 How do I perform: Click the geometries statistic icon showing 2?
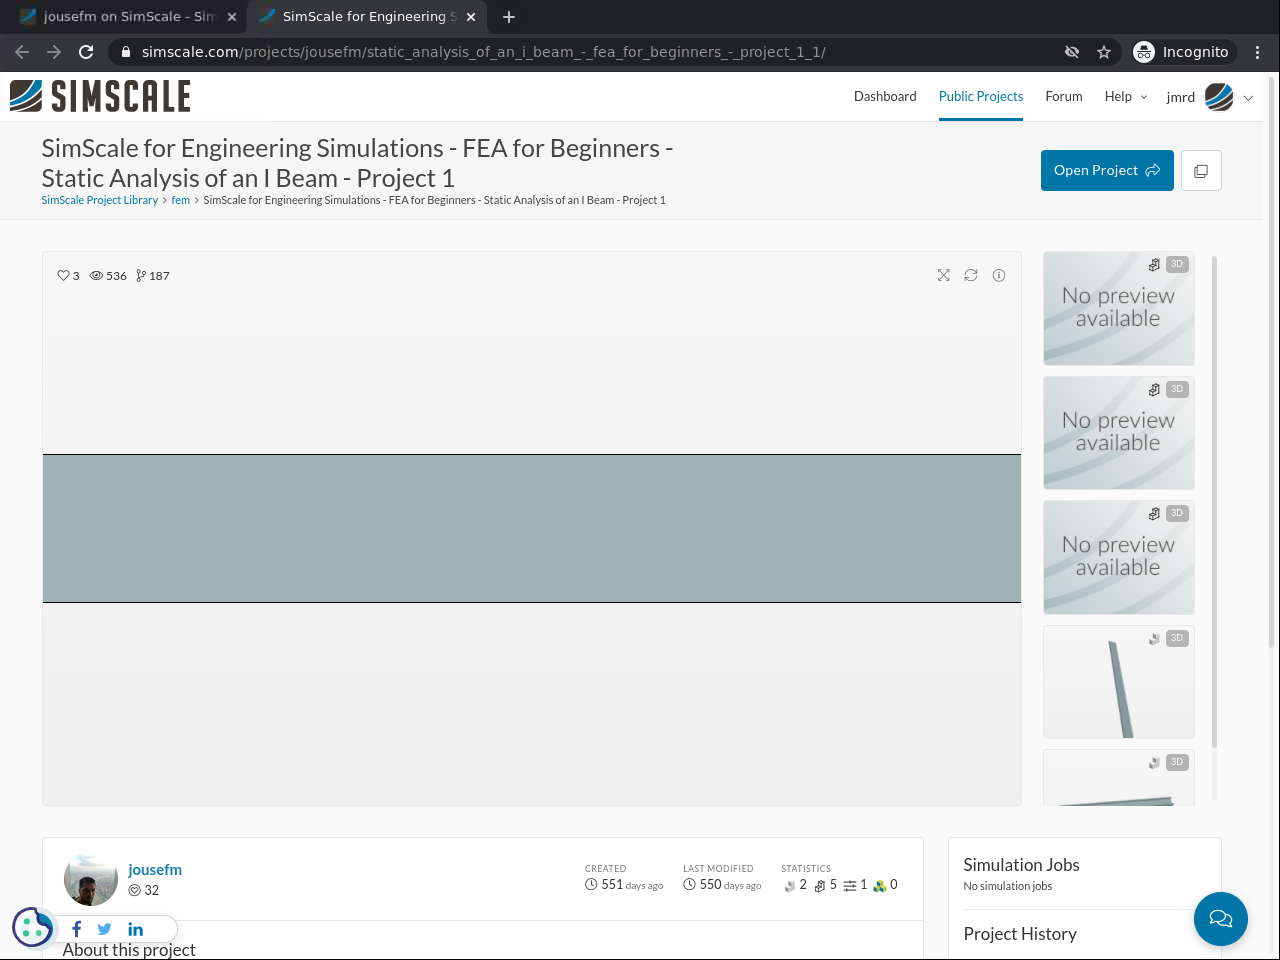click(790, 885)
